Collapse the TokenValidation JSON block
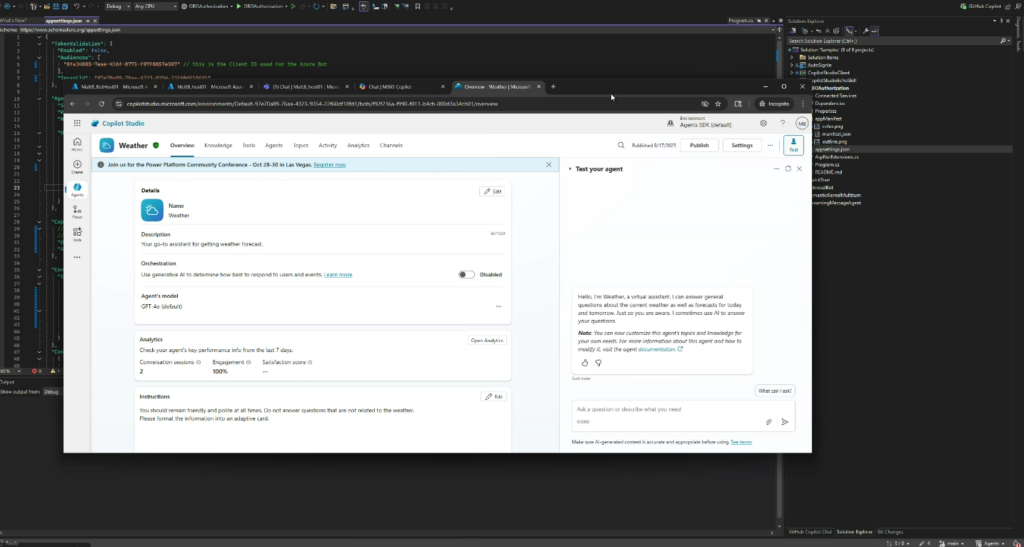1024x547 pixels. point(39,43)
